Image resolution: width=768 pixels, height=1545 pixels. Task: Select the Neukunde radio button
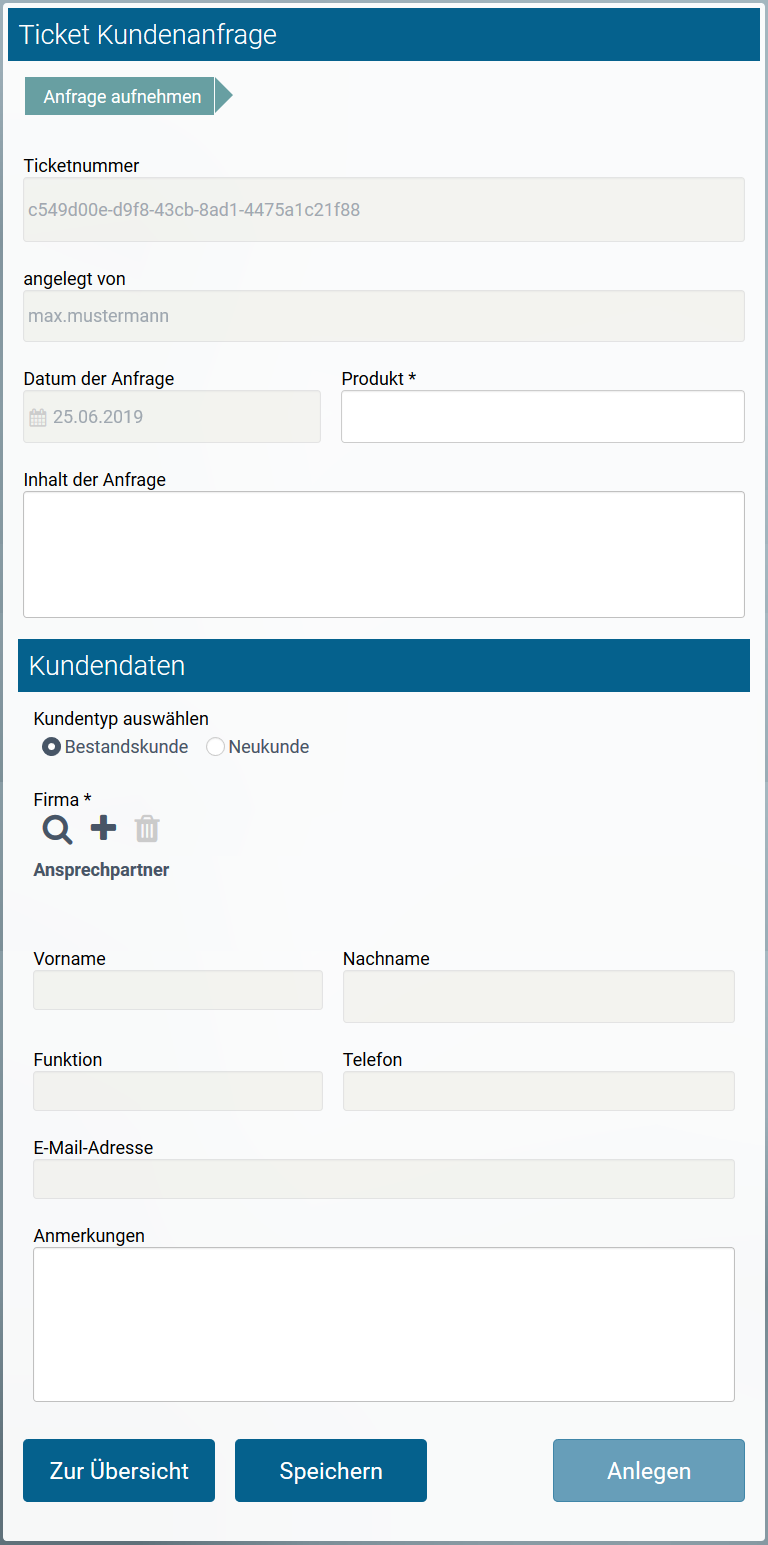point(215,746)
